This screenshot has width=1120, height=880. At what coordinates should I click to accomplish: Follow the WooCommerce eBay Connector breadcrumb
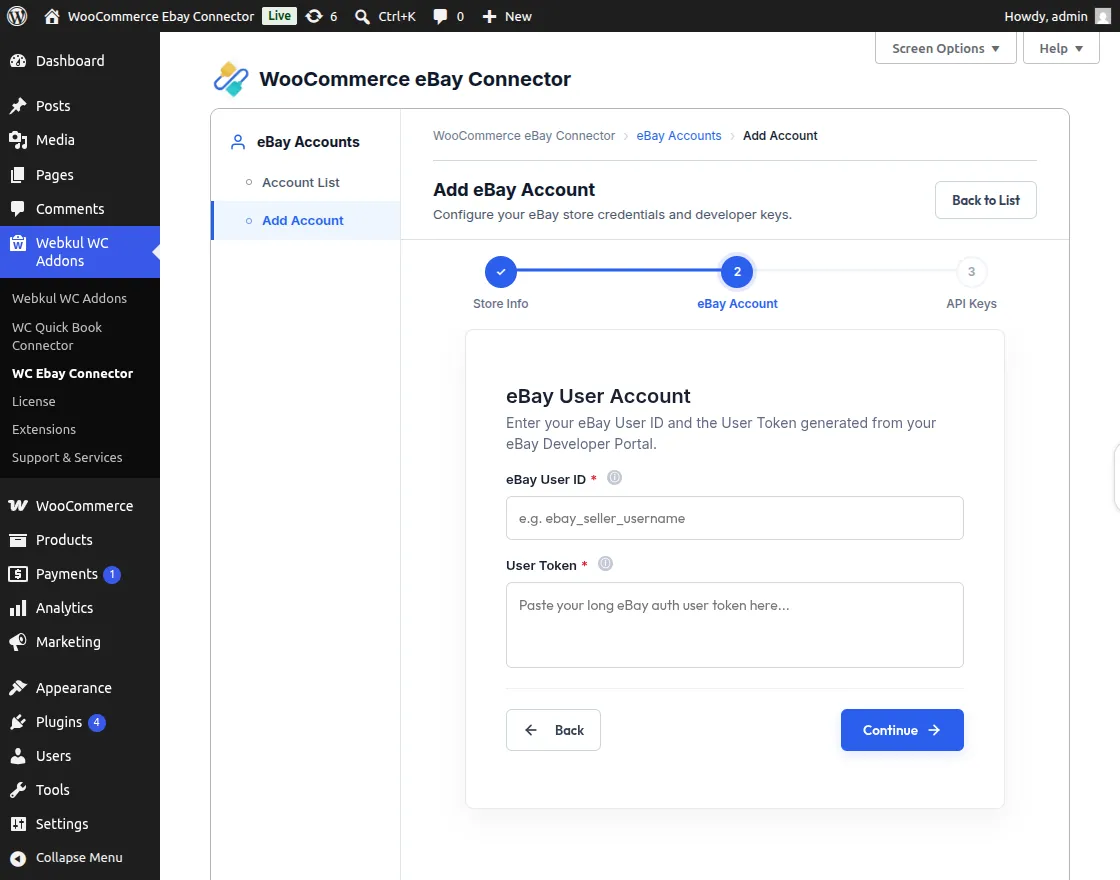click(524, 136)
